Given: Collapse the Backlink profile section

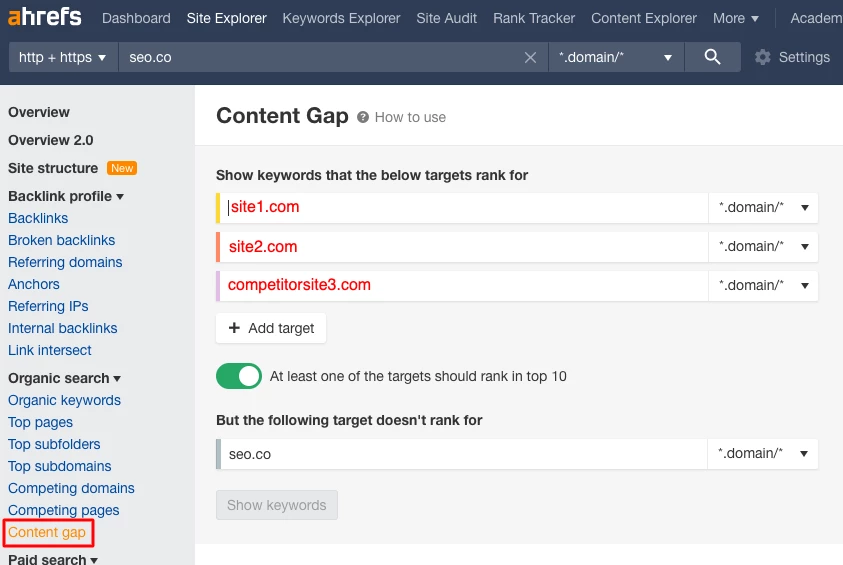Looking at the screenshot, I should click(x=66, y=196).
